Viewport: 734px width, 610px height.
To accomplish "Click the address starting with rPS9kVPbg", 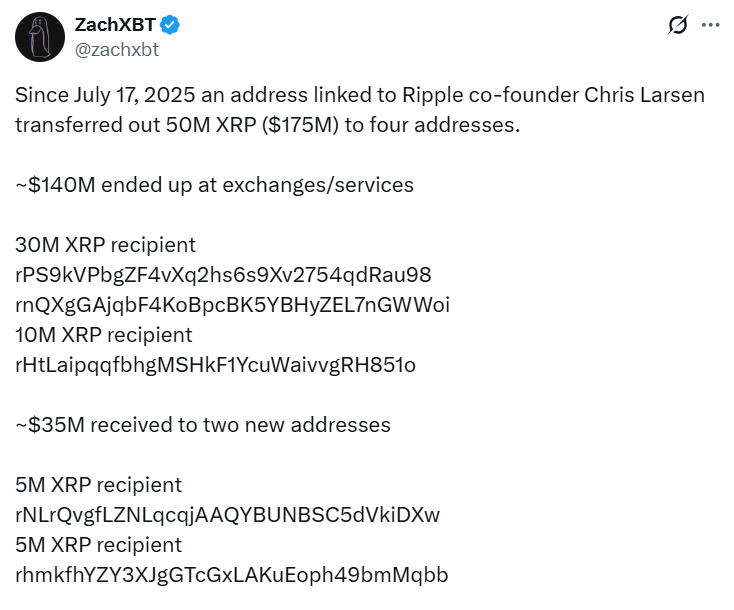I will coord(223,275).
